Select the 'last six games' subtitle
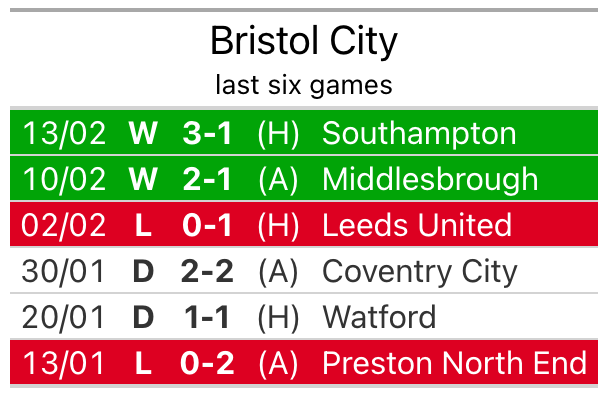This screenshot has height=396, width=606. tap(304, 85)
